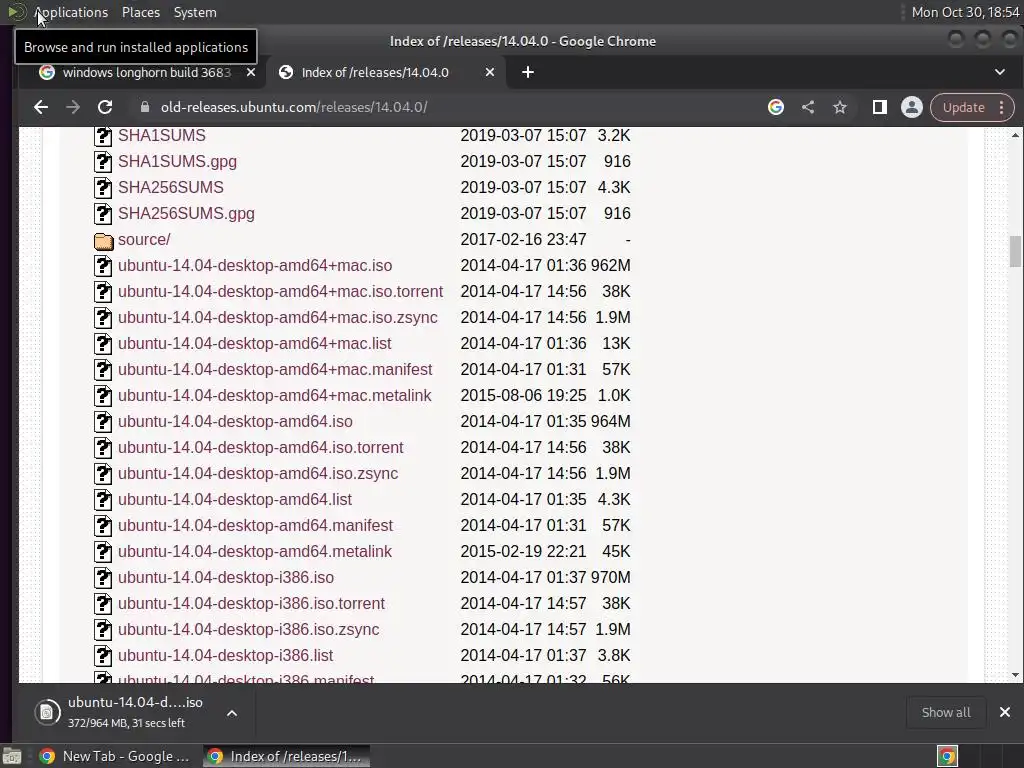Download ubuntu-14.04-desktop-amd64+mac.iso
Image resolution: width=1024 pixels, height=768 pixels.
[255, 266]
